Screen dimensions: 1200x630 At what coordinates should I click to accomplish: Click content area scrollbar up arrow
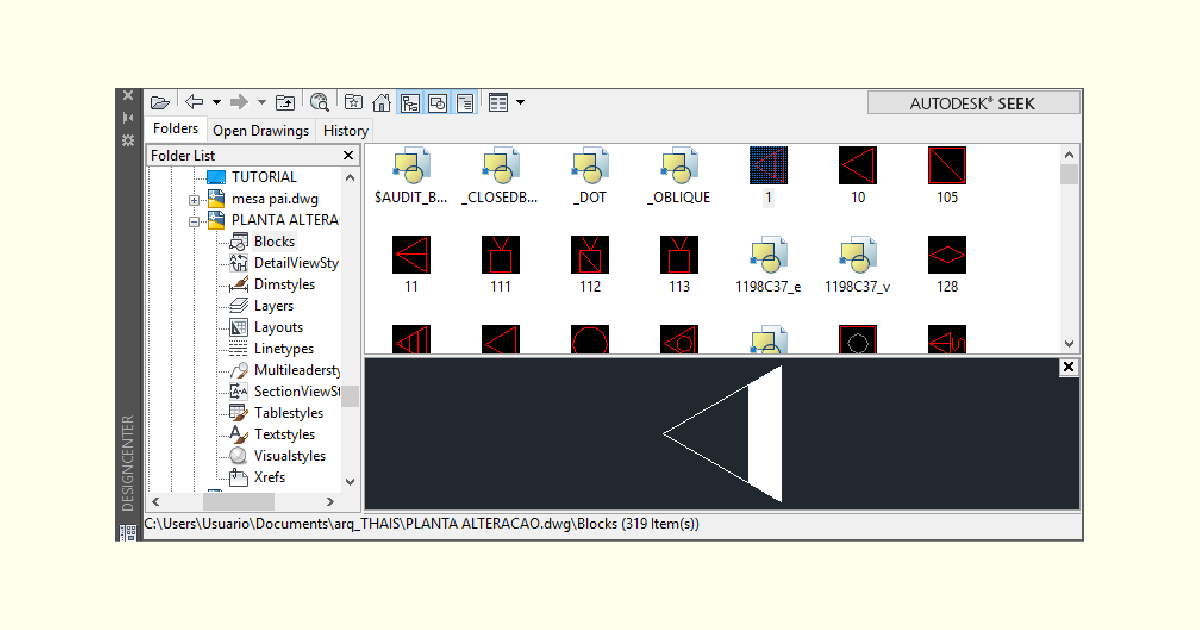(x=1069, y=155)
